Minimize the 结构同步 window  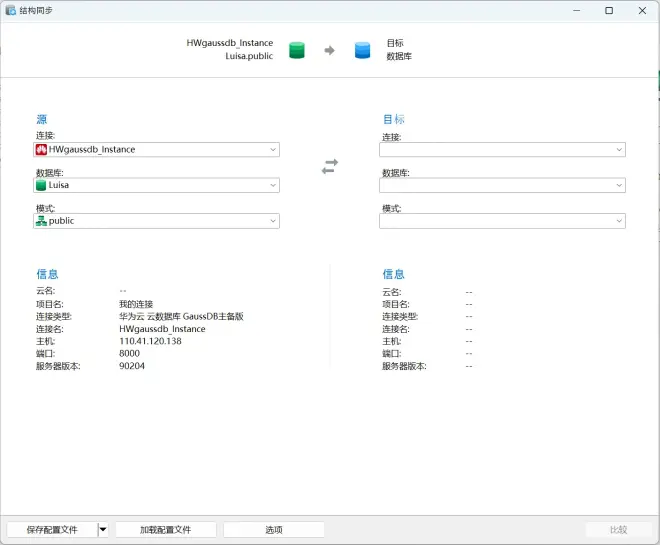click(577, 11)
